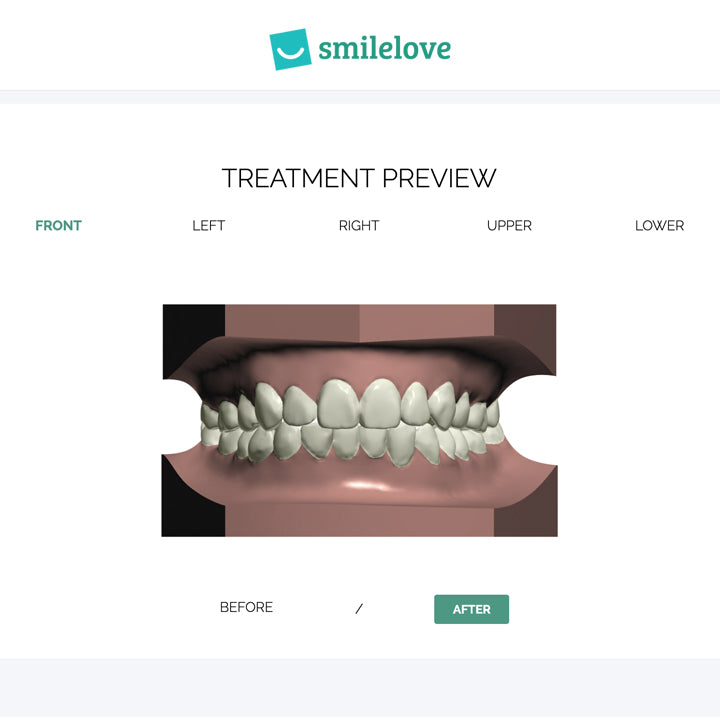
Task: Show the UPPER arch view
Action: [509, 225]
